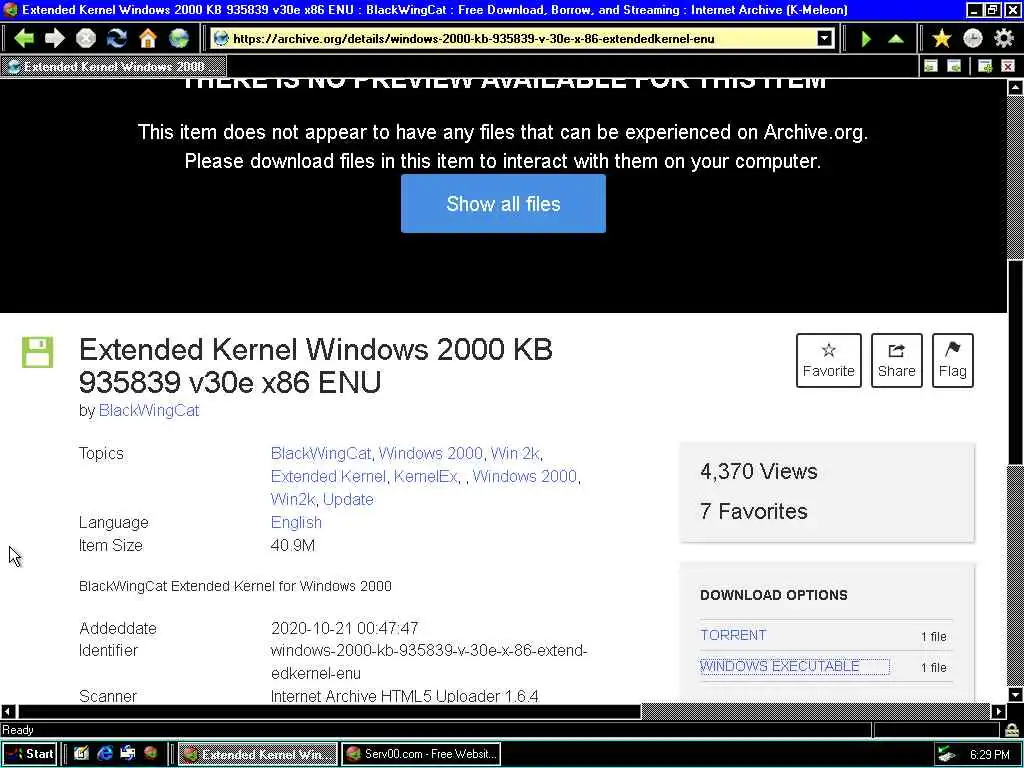Click the 7 Favorites text
Image resolution: width=1024 pixels, height=768 pixels.
[x=754, y=511]
